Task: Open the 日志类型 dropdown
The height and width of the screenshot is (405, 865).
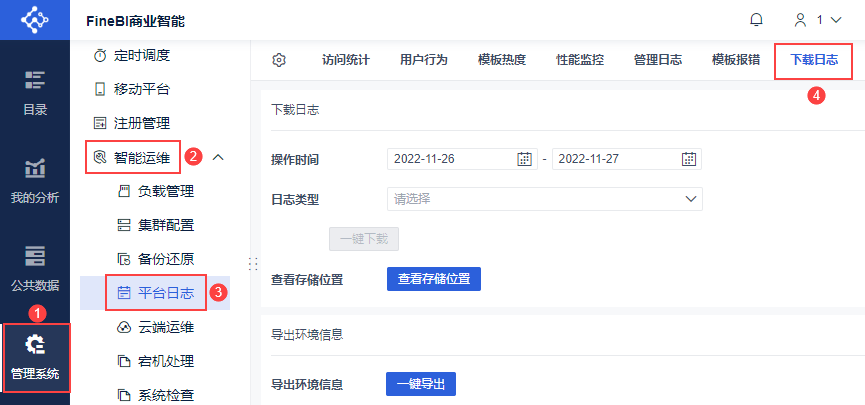Action: [x=544, y=199]
